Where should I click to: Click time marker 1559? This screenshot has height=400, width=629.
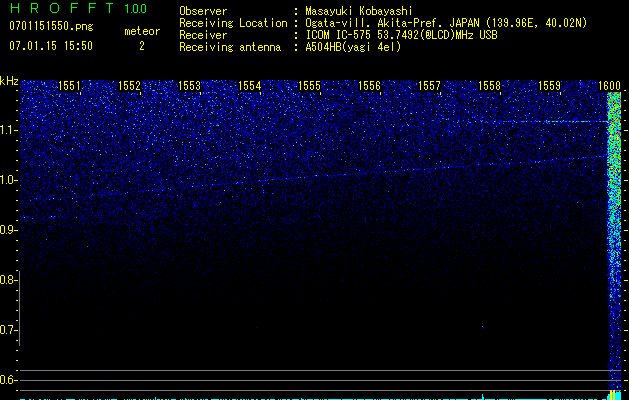pyautogui.click(x=549, y=85)
